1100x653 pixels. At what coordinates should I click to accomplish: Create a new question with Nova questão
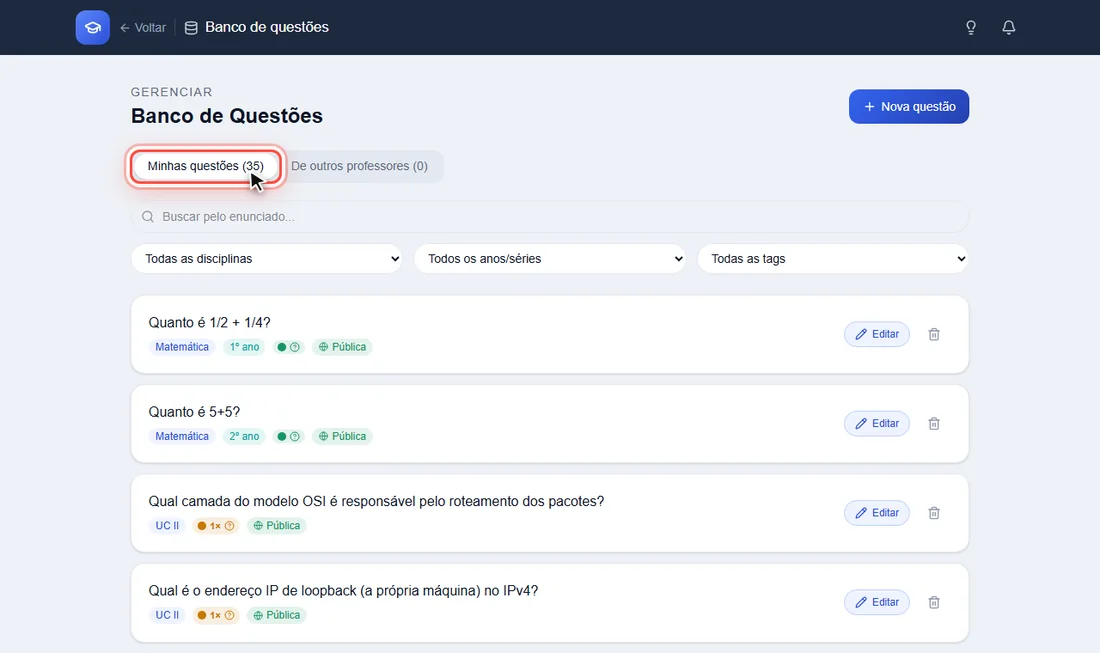click(x=908, y=107)
